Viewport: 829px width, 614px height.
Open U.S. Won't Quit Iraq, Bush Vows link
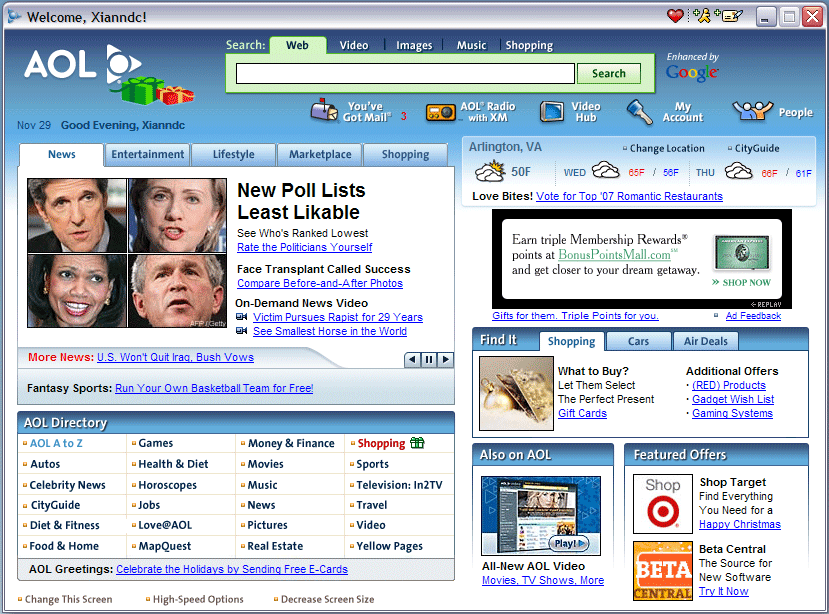tap(175, 357)
